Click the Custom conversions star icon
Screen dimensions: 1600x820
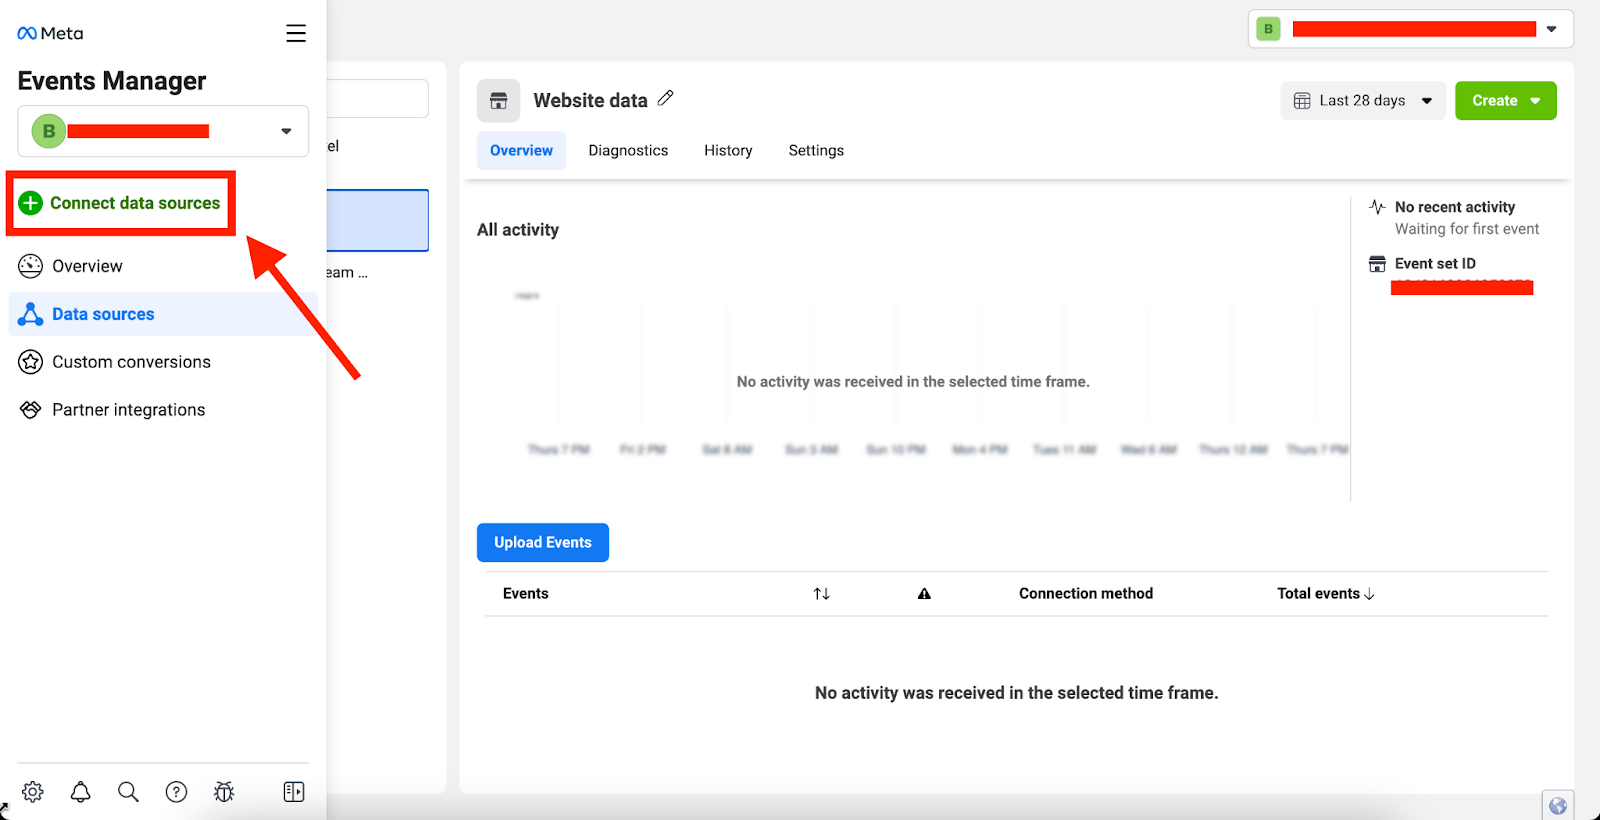coord(31,362)
